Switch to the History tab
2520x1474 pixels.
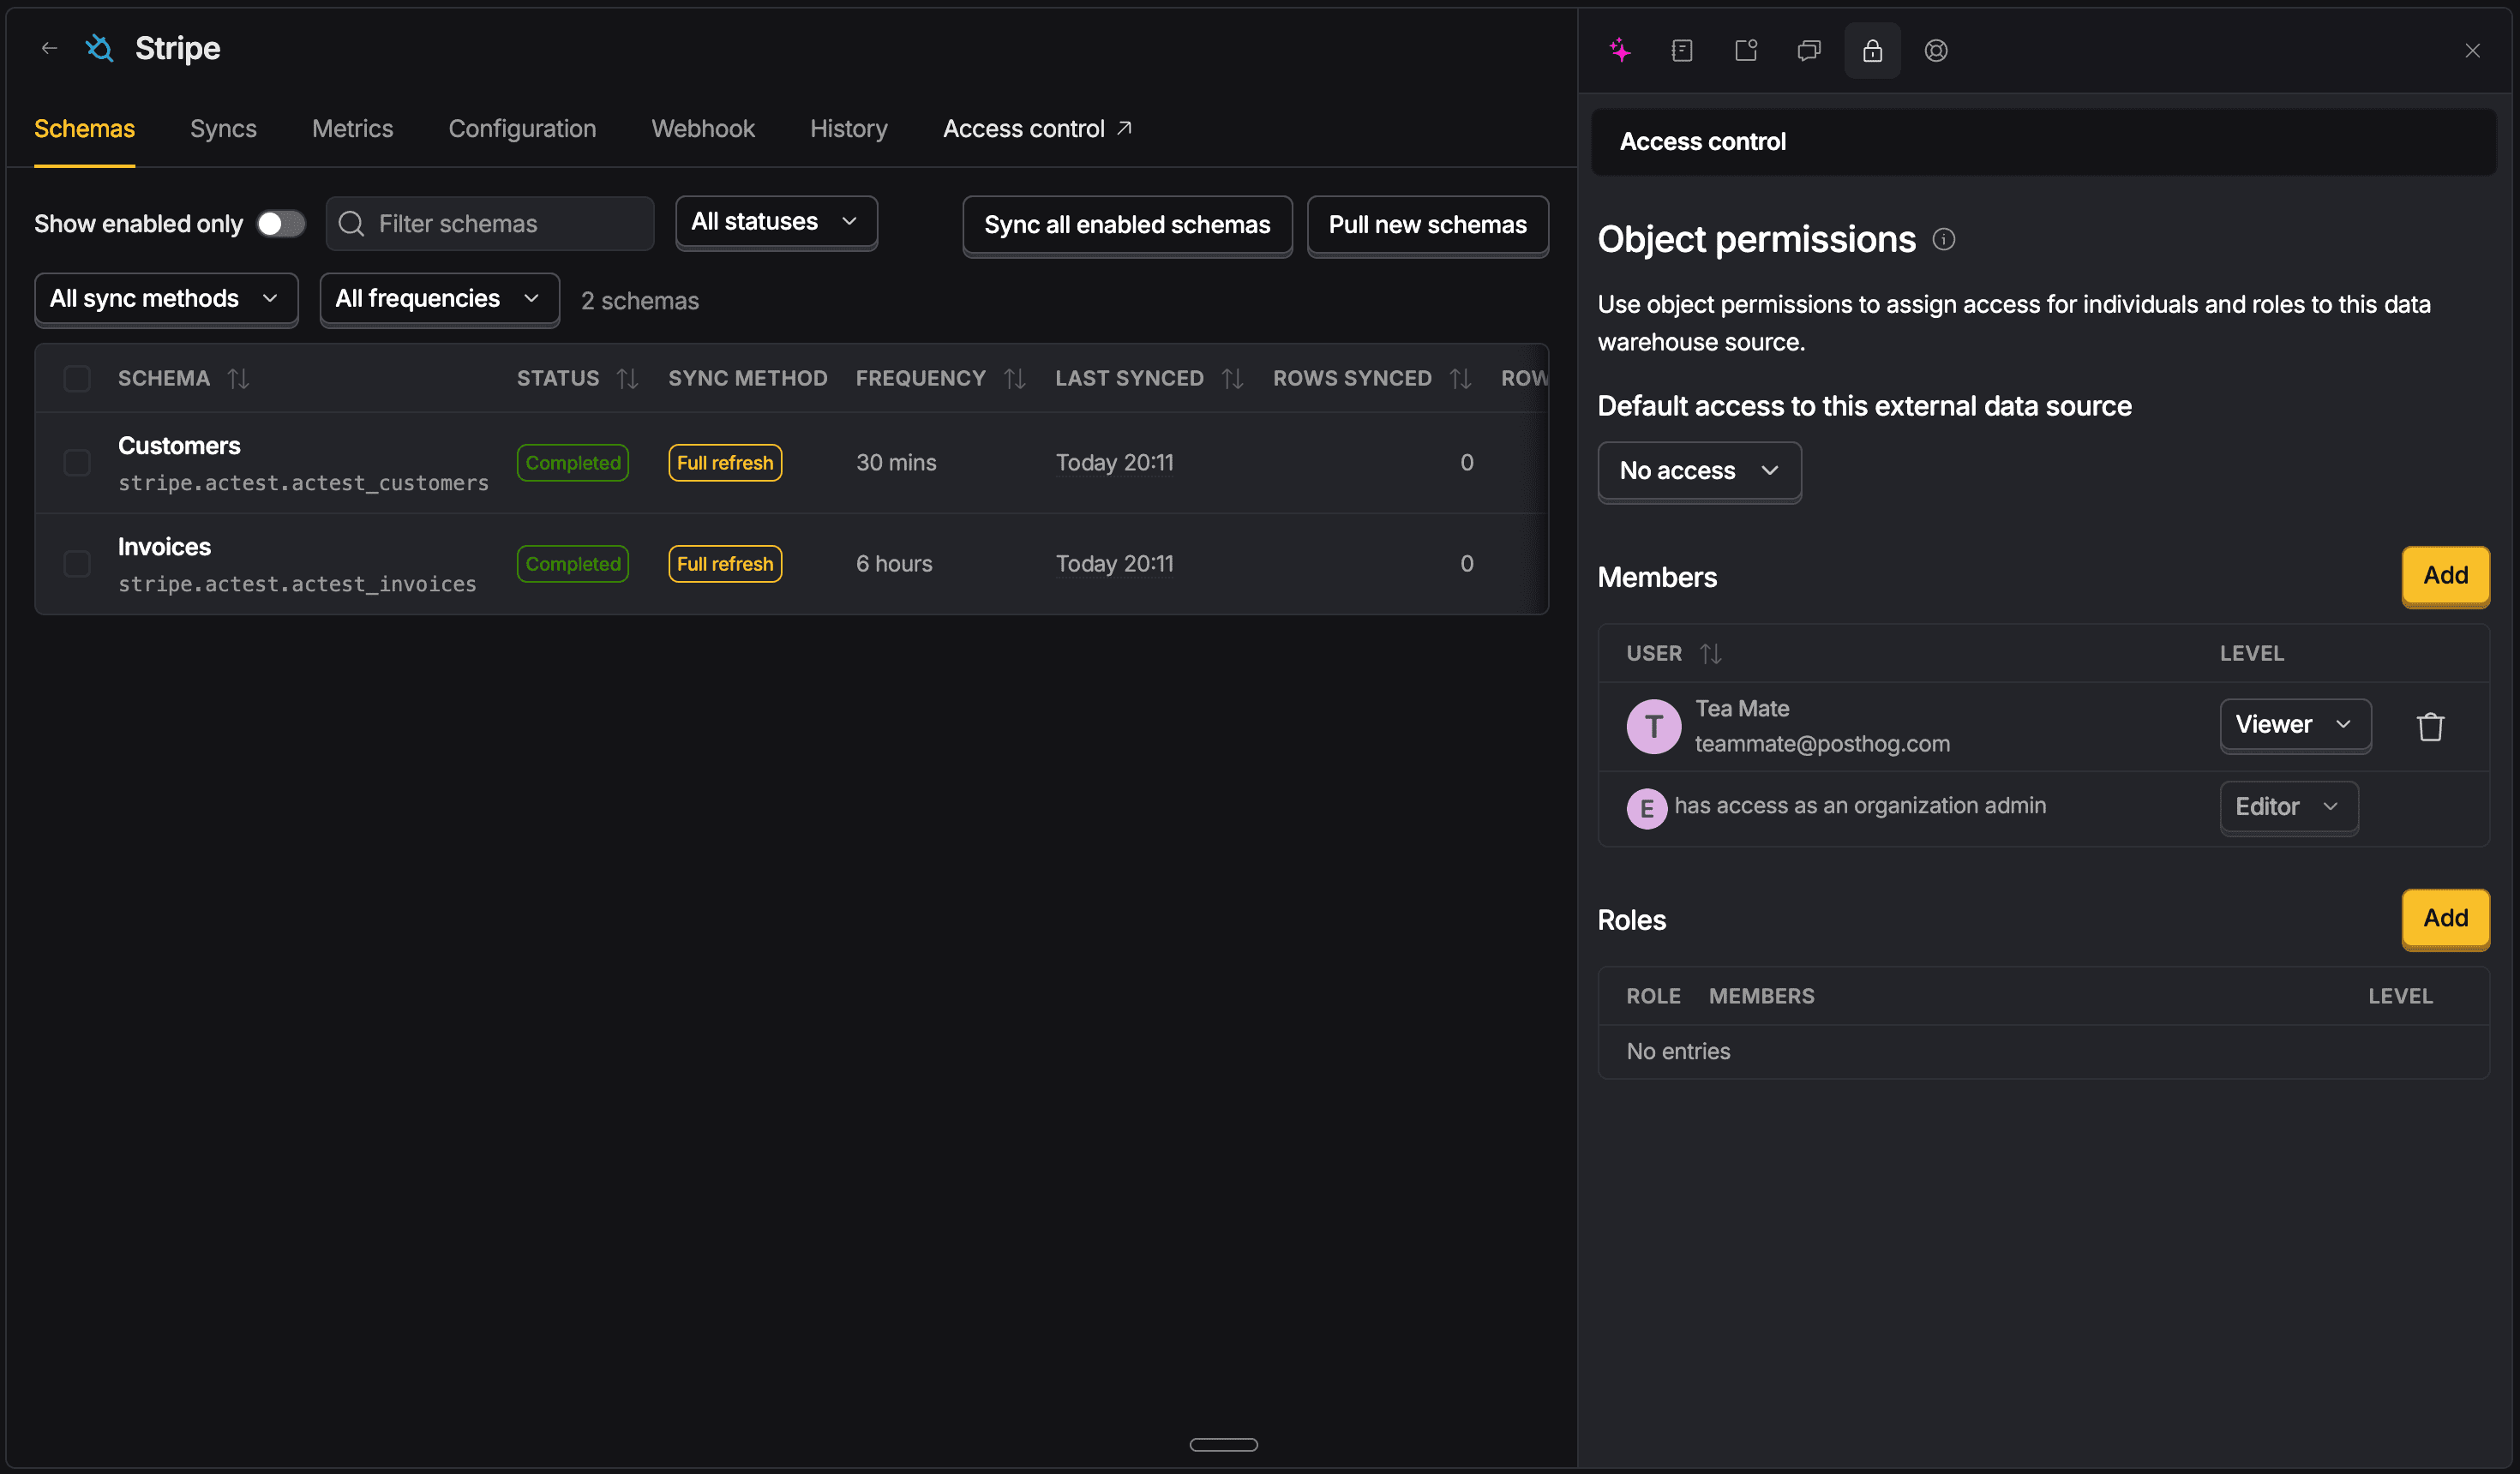click(x=848, y=129)
